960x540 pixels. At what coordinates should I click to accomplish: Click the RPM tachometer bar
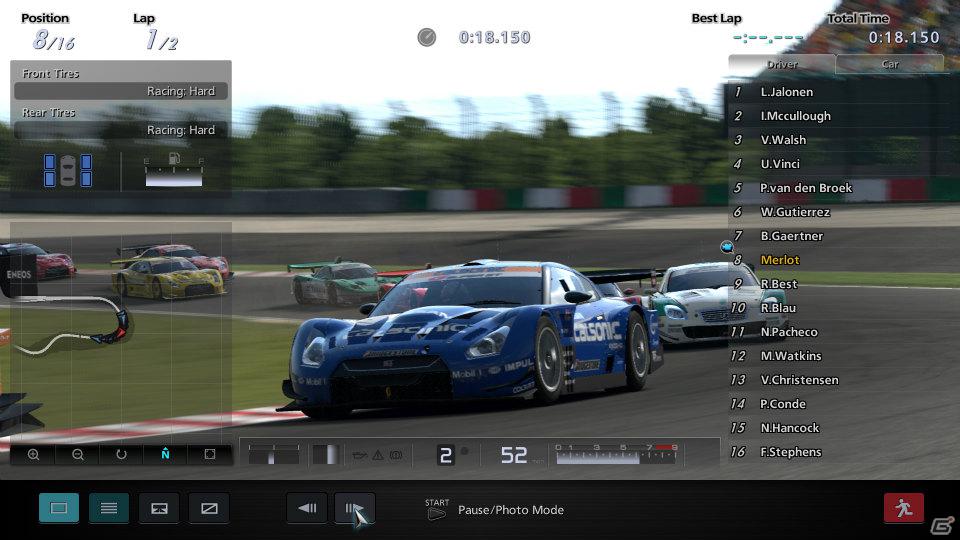(617, 455)
